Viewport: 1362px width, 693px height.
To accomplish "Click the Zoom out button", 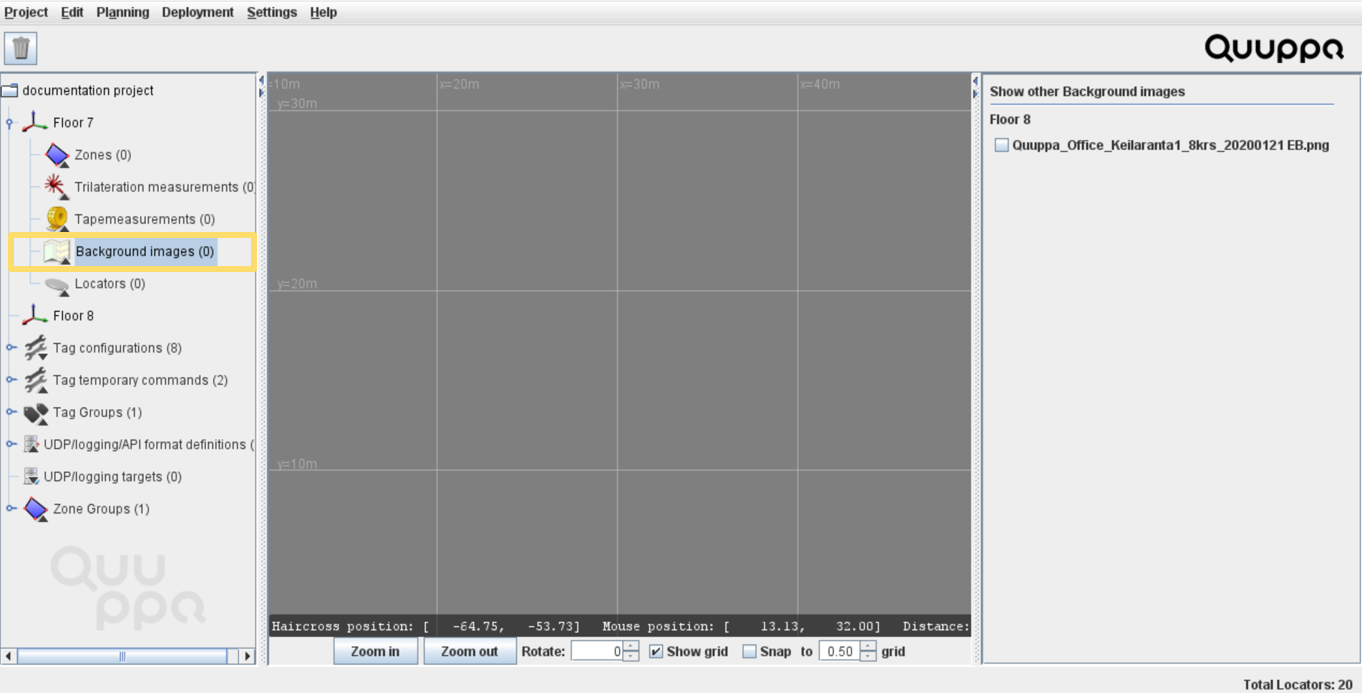I will pos(469,651).
